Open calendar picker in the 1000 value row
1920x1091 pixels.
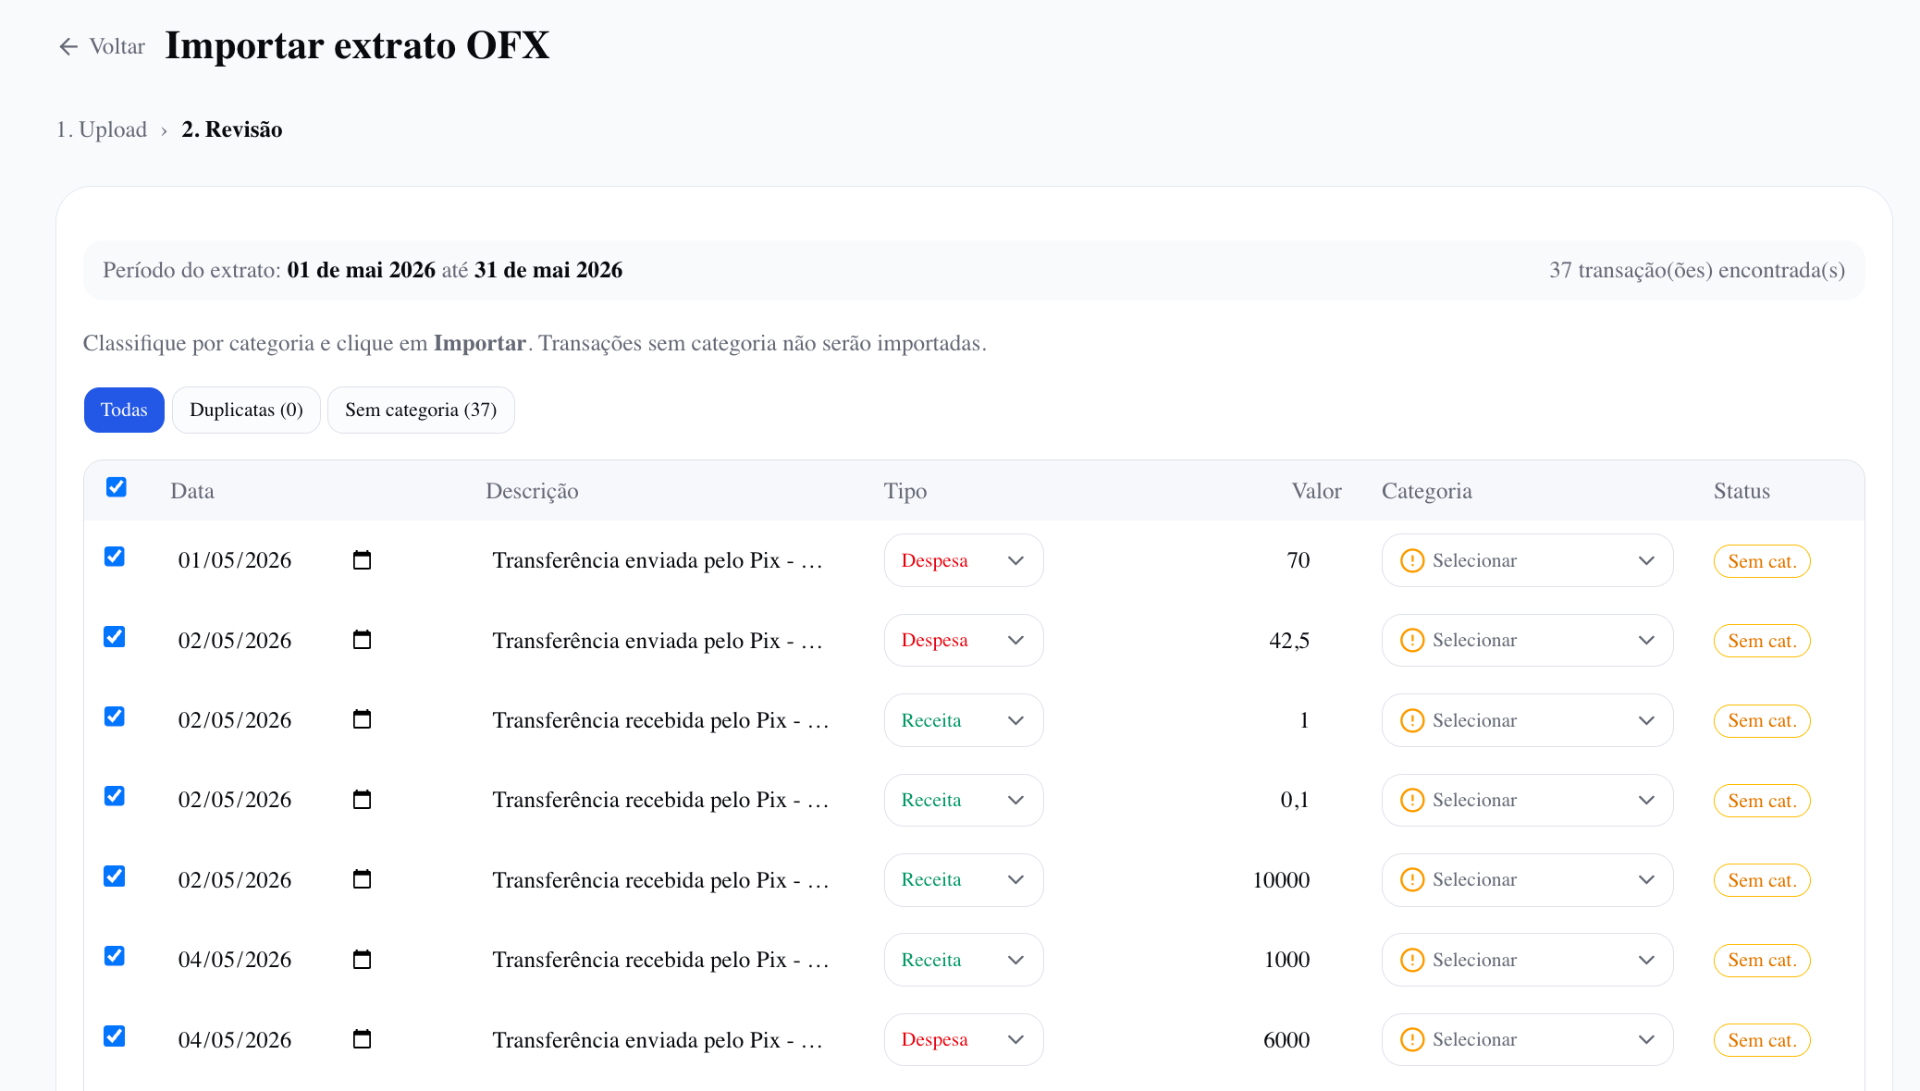pos(362,960)
